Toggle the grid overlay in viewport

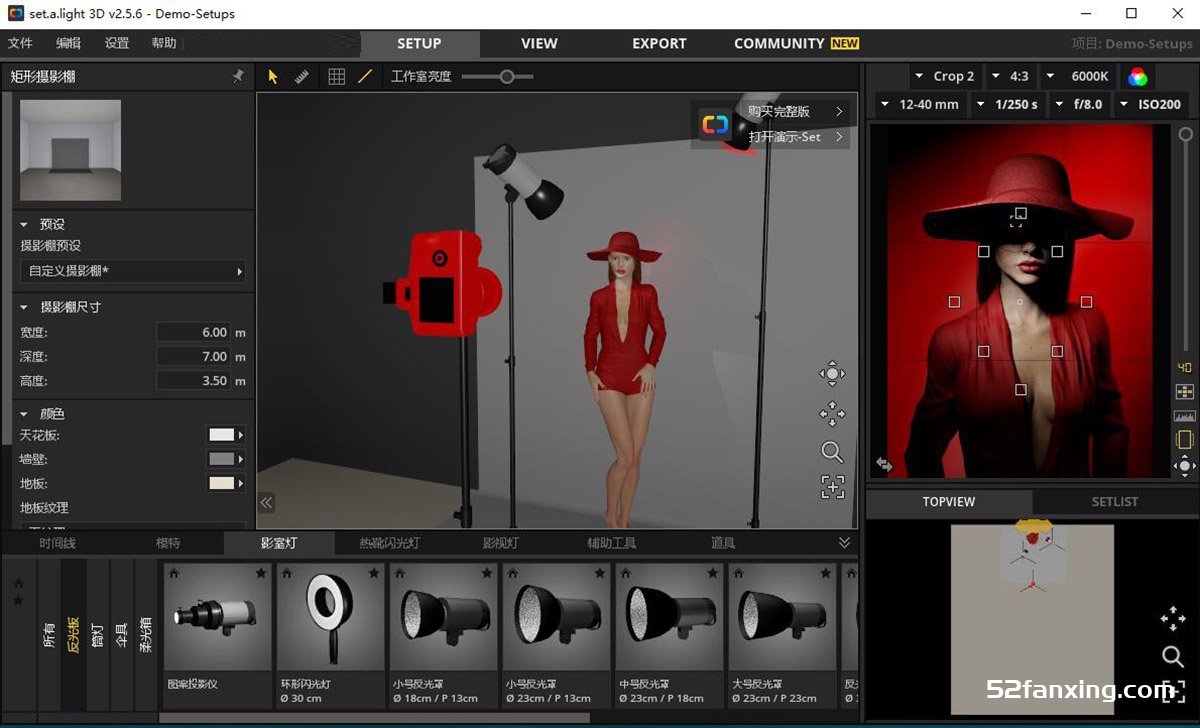(337, 76)
